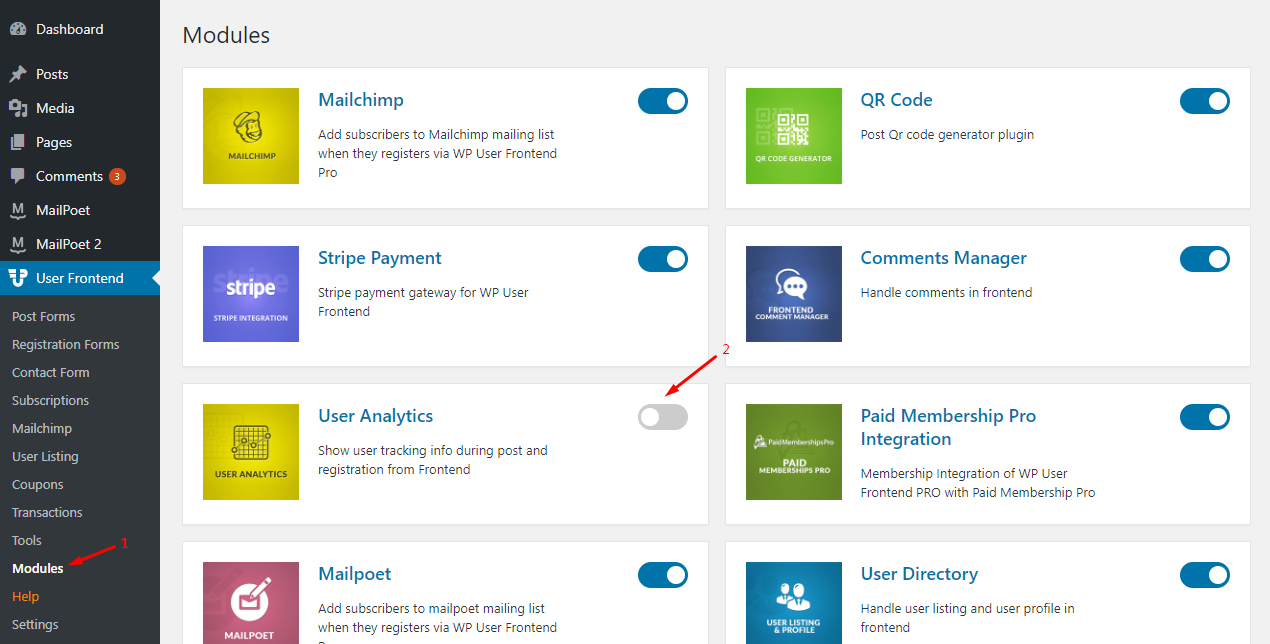Click the Mailchimp module title
The height and width of the screenshot is (644, 1270).
(x=361, y=100)
